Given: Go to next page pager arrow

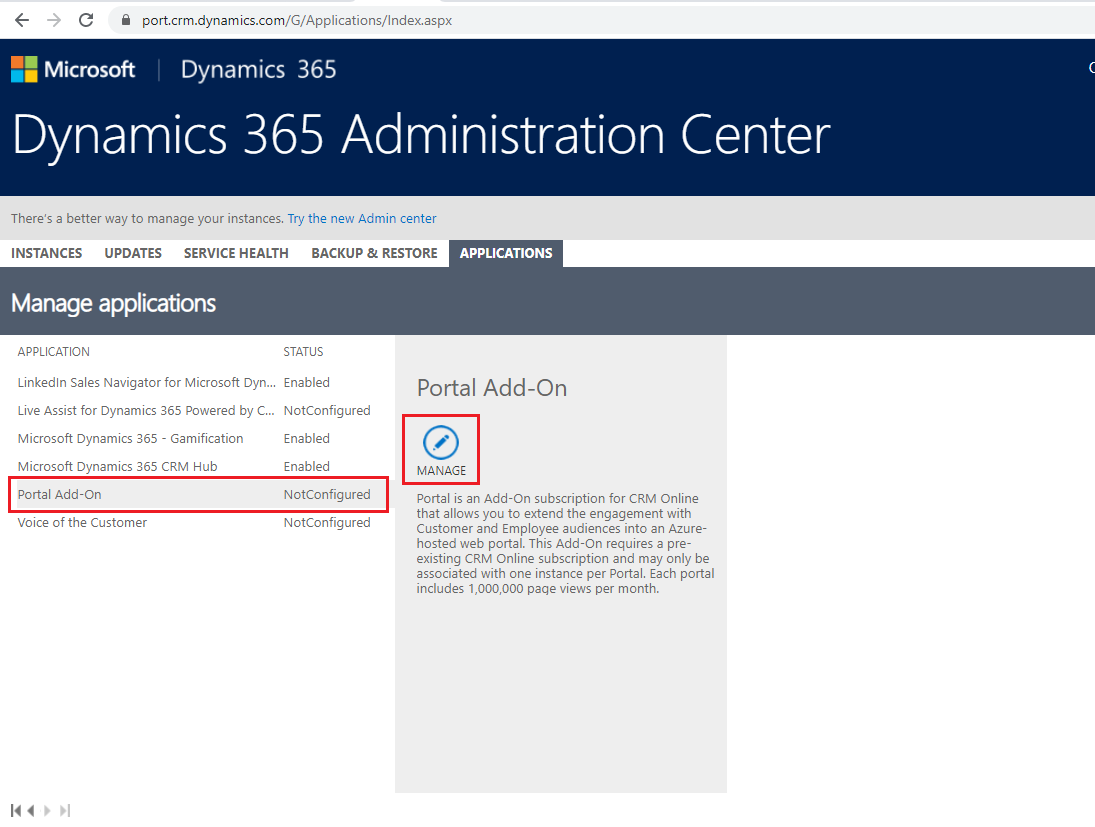Looking at the screenshot, I should pyautogui.click(x=47, y=810).
